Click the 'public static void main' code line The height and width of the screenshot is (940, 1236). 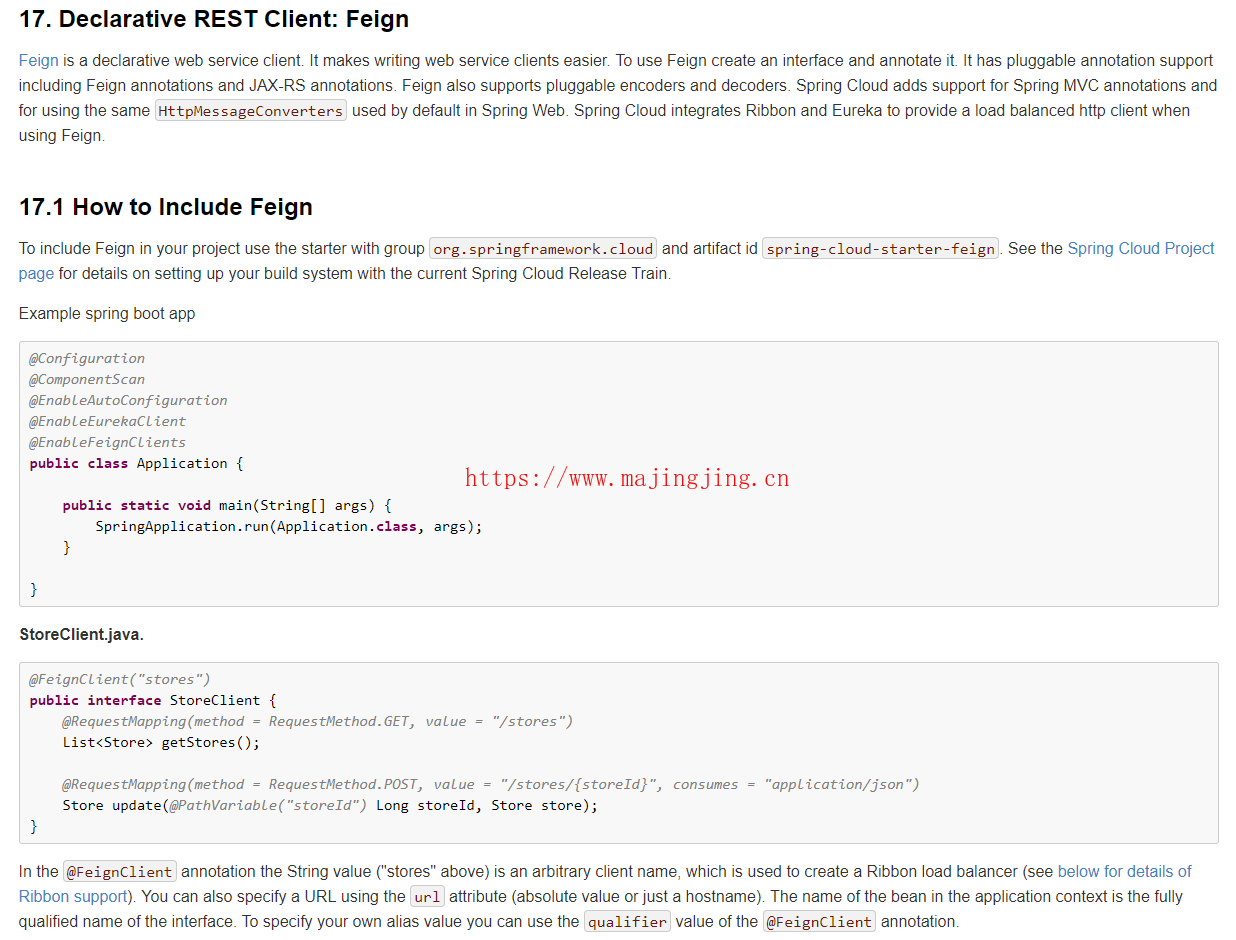point(227,505)
